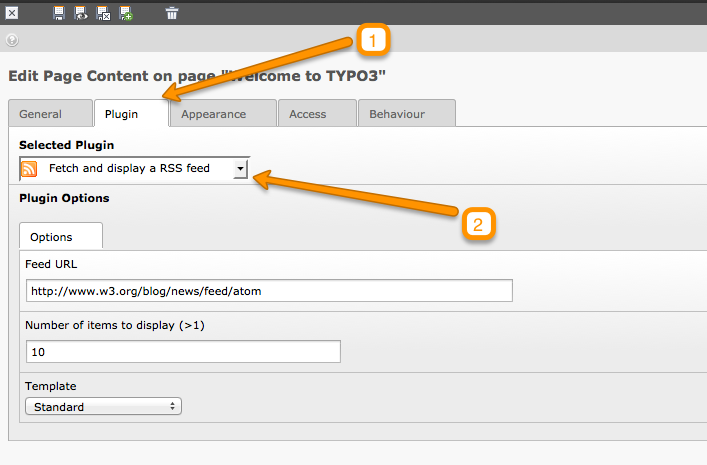Screen dimensions: 707x465
Task: Click the orange annotation marker 2
Action: (x=478, y=224)
